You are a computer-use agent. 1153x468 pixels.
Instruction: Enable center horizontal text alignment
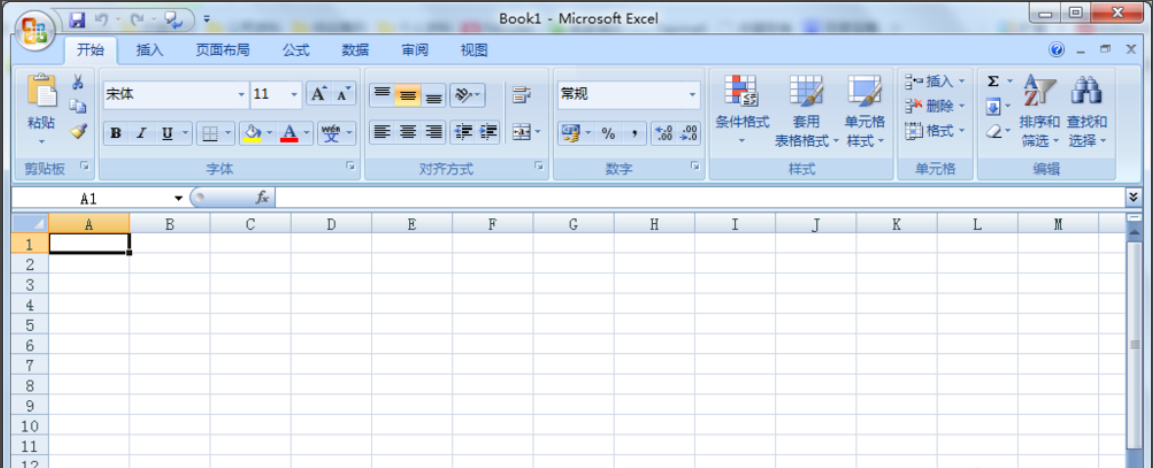pyautogui.click(x=408, y=132)
